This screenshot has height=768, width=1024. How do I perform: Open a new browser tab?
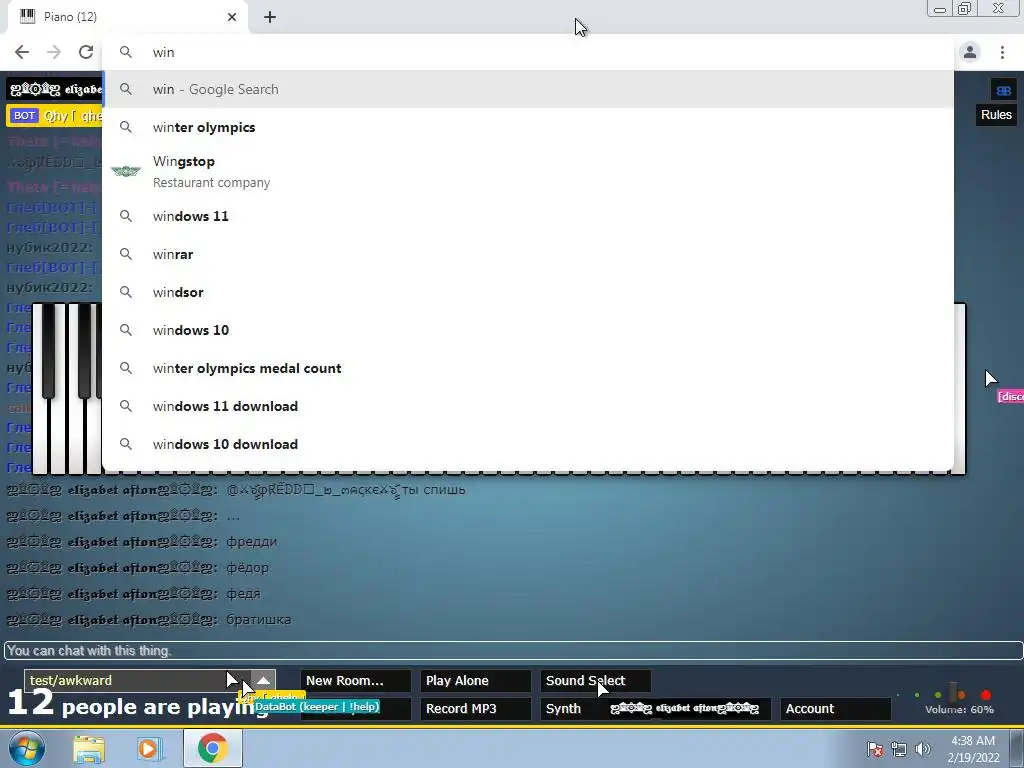click(270, 17)
